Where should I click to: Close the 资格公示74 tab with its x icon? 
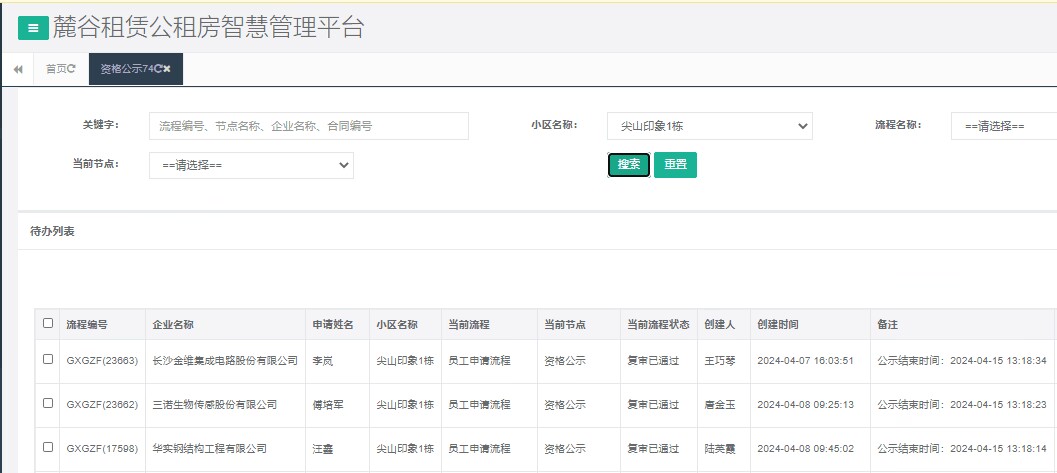coord(167,69)
